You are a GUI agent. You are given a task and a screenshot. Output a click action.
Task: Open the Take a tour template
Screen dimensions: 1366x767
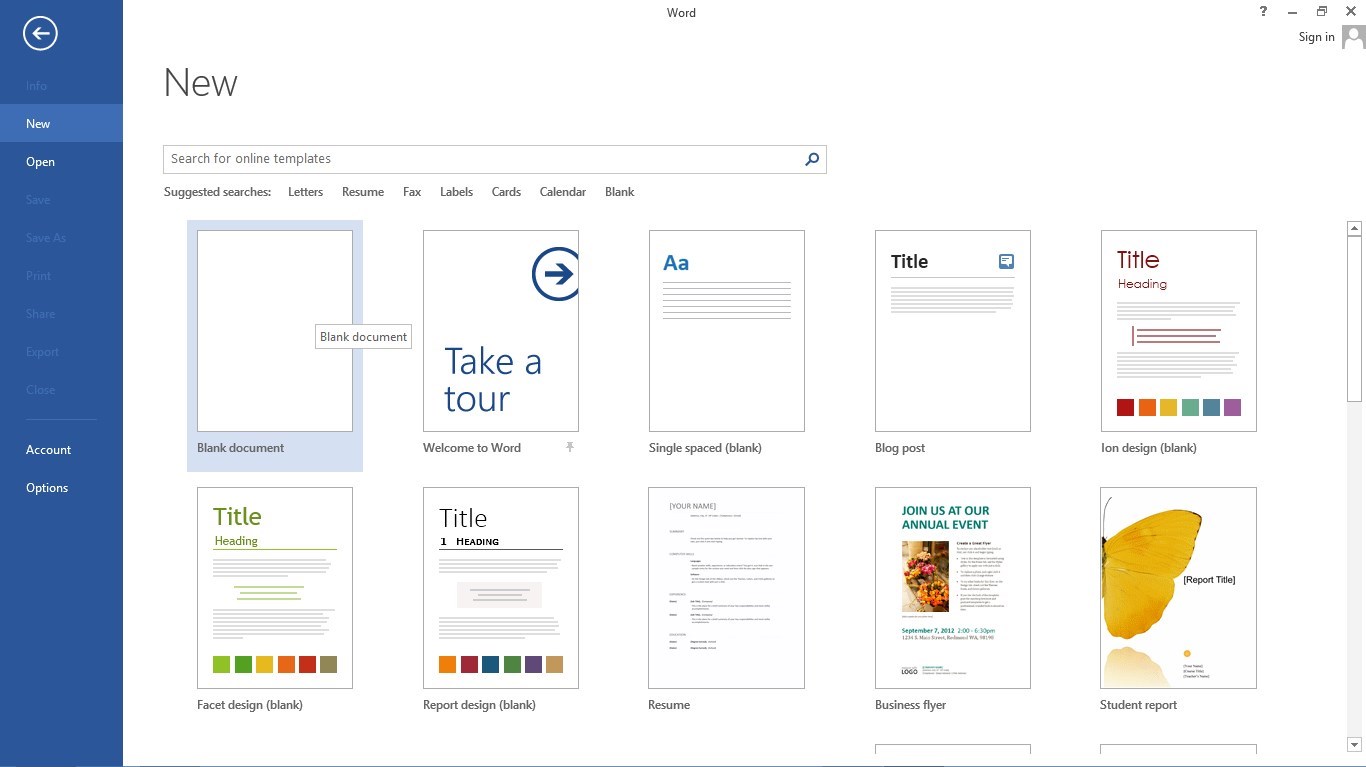click(x=501, y=331)
